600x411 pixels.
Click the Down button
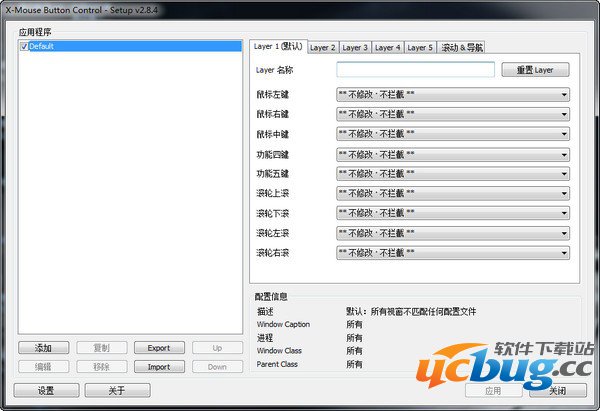coord(217,367)
